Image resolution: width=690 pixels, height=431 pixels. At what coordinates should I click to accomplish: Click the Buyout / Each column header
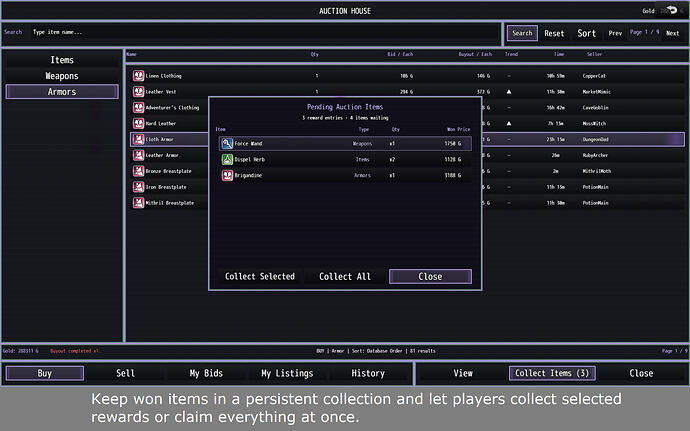[475, 54]
